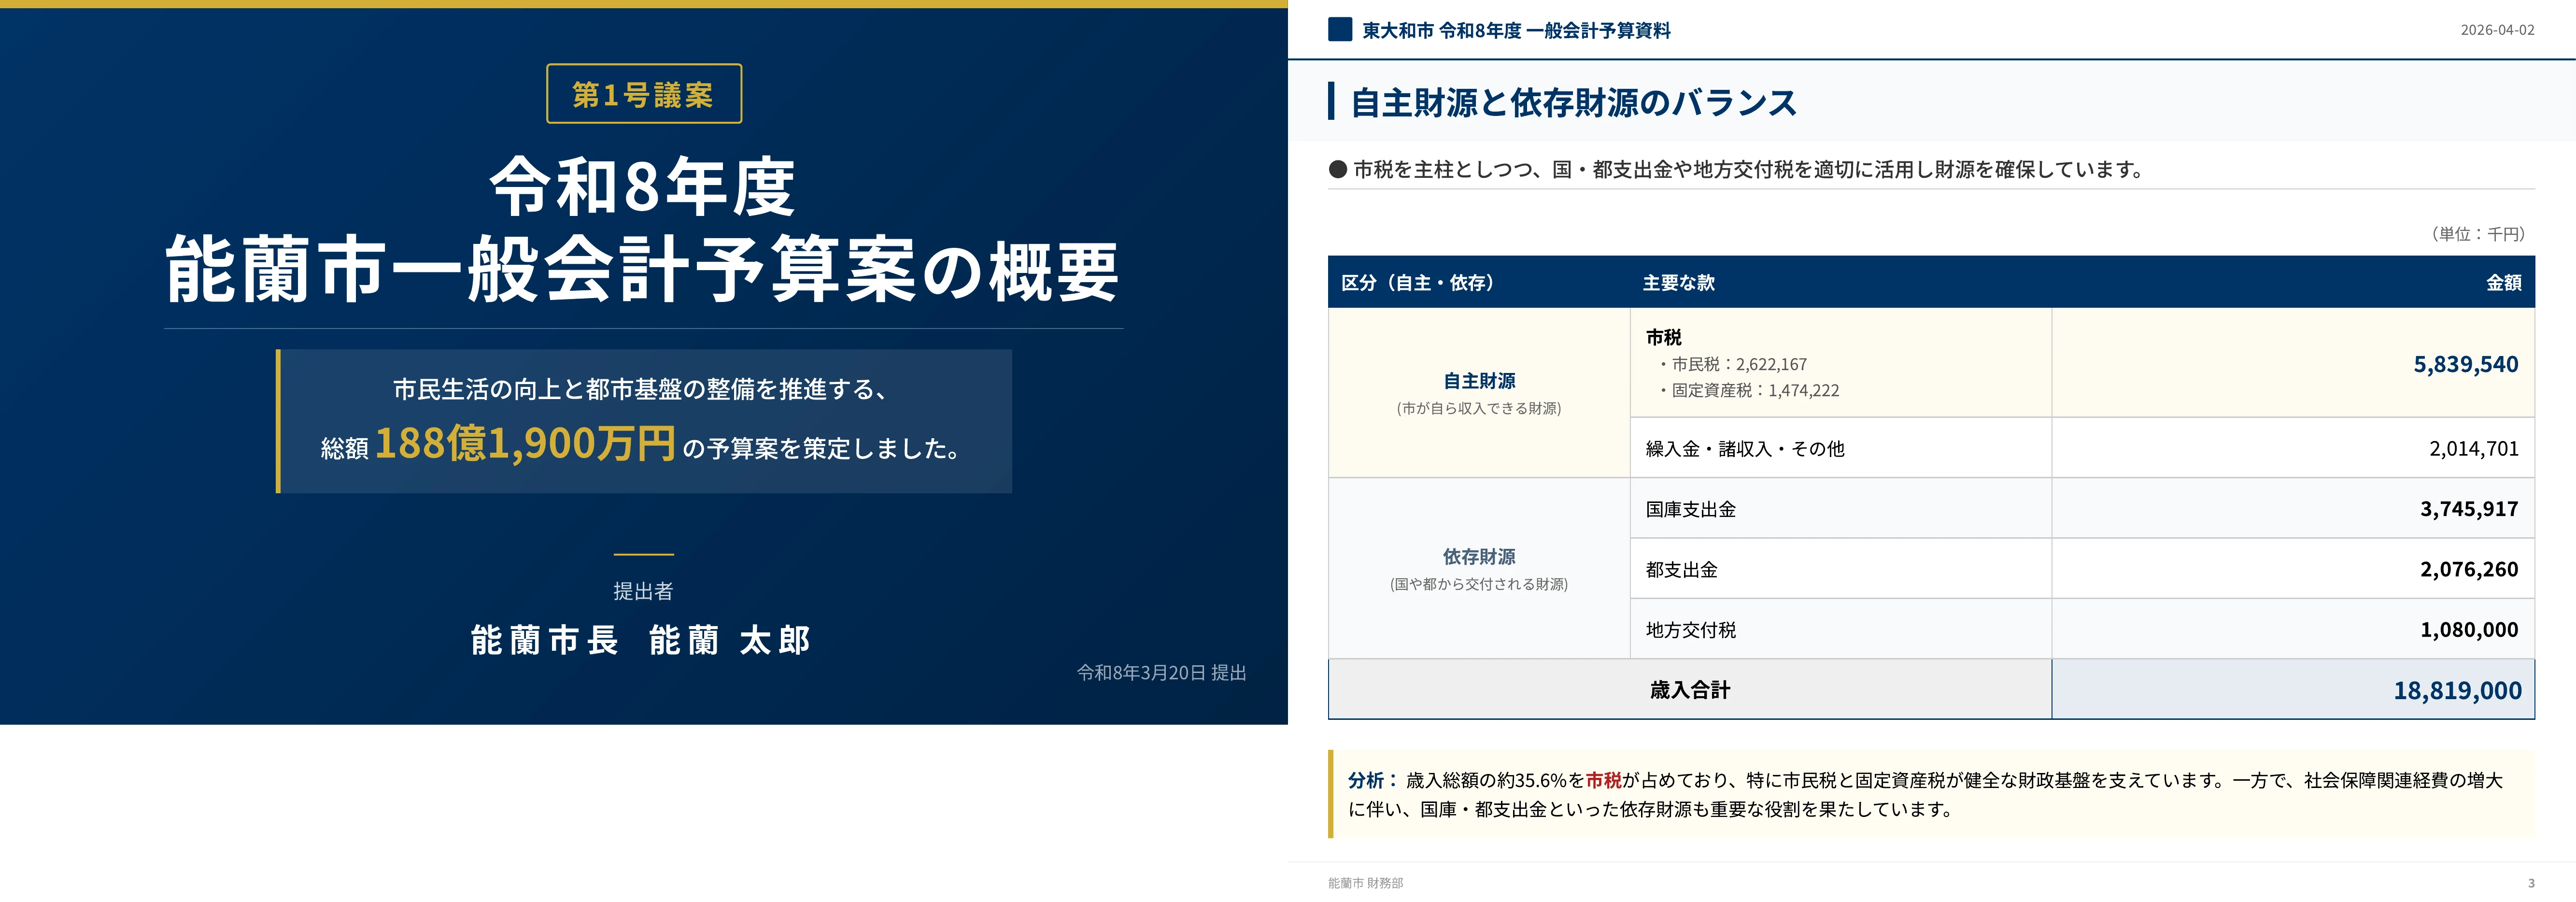Viewport: 2576px width, 902px height.
Task: Click the 提出者 label
Action: [643, 591]
